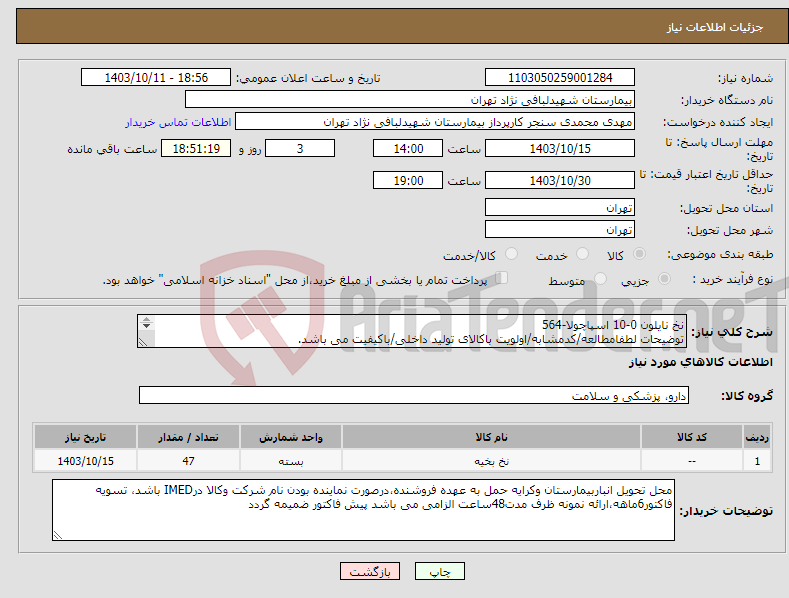Click the تعداد / مقدار column header
This screenshot has width=789, height=598.
click(x=188, y=437)
